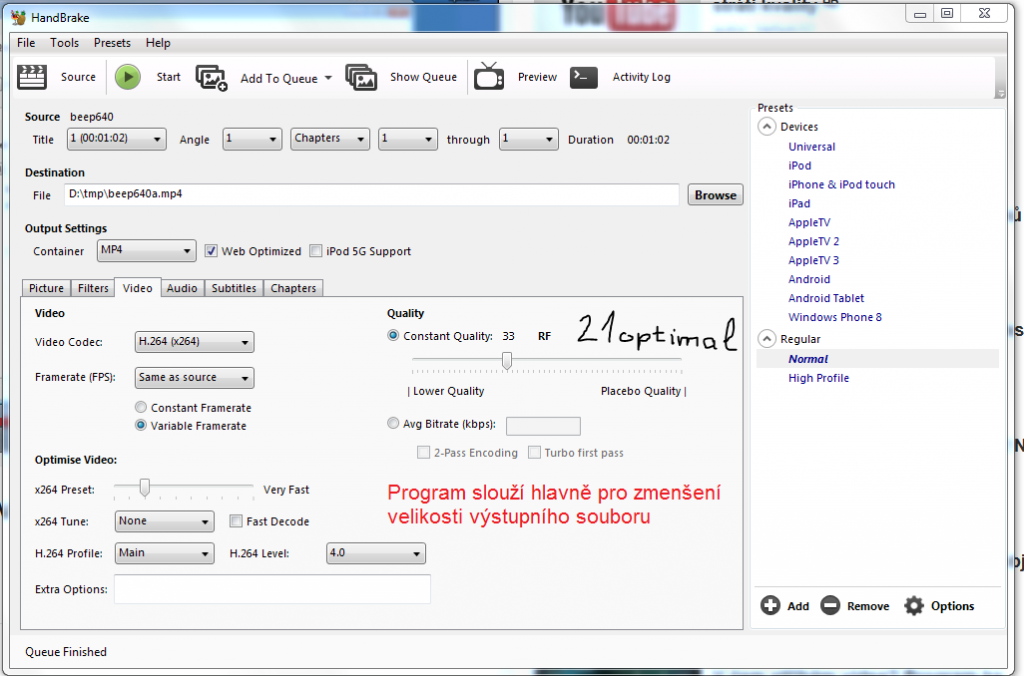The height and width of the screenshot is (676, 1024).
Task: Select the Constant Framerate radio button
Action: tap(141, 408)
